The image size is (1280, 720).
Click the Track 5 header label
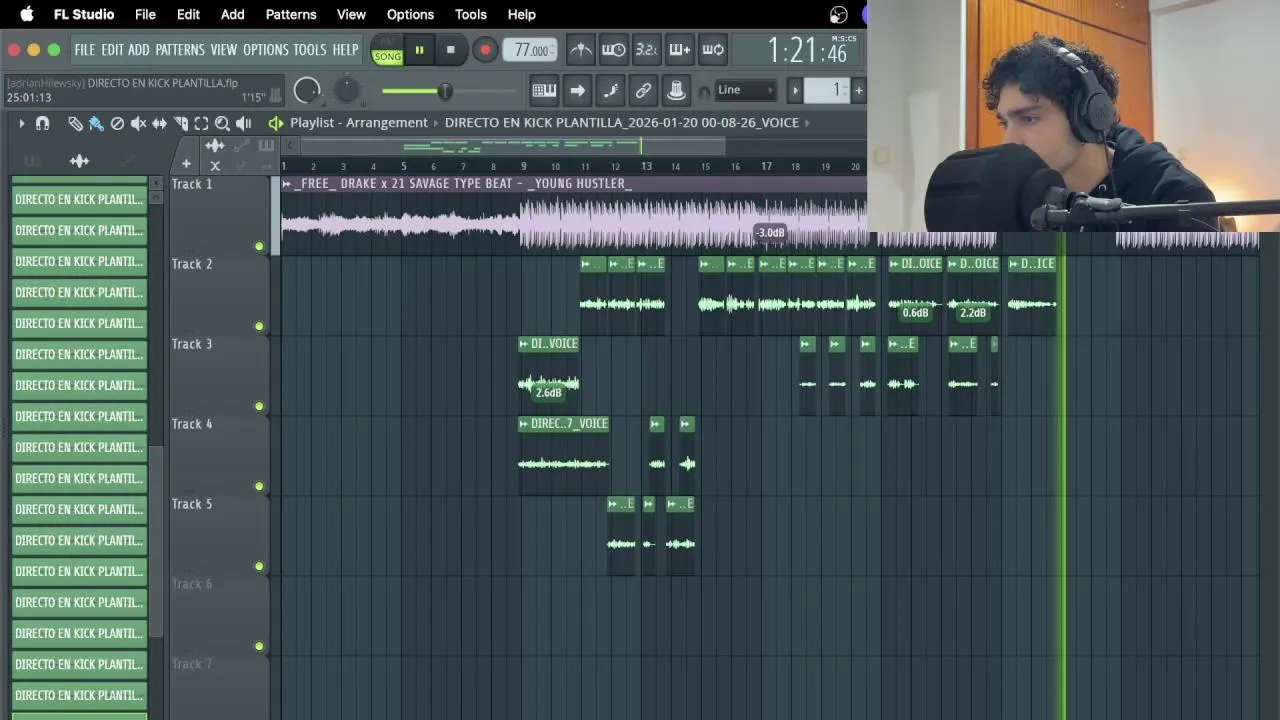192,504
